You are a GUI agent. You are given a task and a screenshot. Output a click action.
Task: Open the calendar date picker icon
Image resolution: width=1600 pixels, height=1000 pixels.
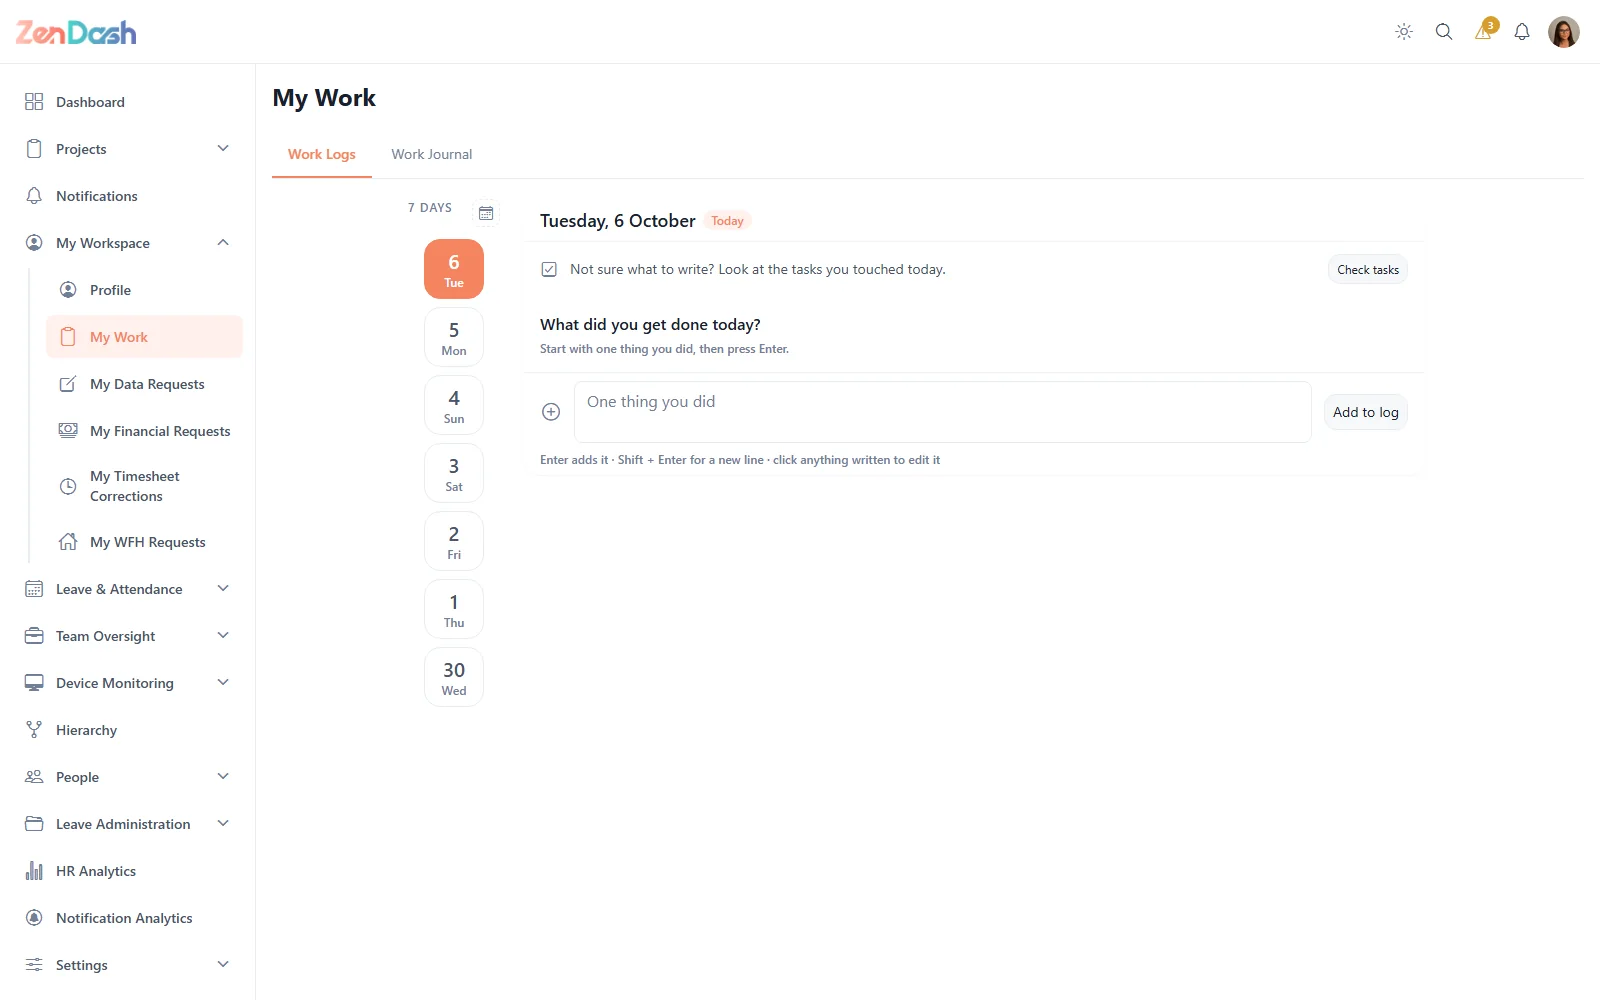[x=486, y=213]
